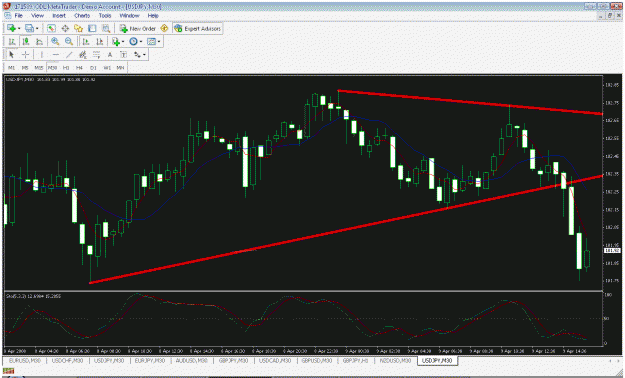Image resolution: width=625 pixels, height=378 pixels.
Task: Select the Text 'A' tool
Action: tap(110, 55)
